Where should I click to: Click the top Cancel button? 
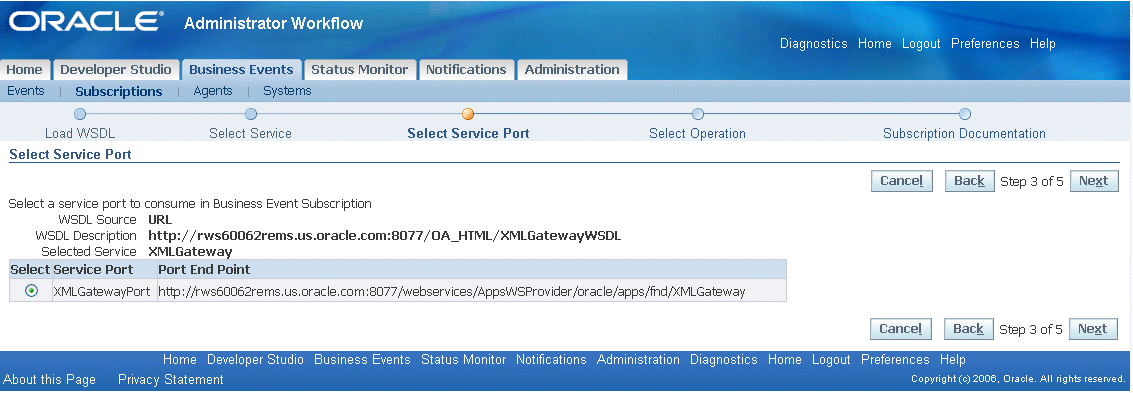(902, 181)
